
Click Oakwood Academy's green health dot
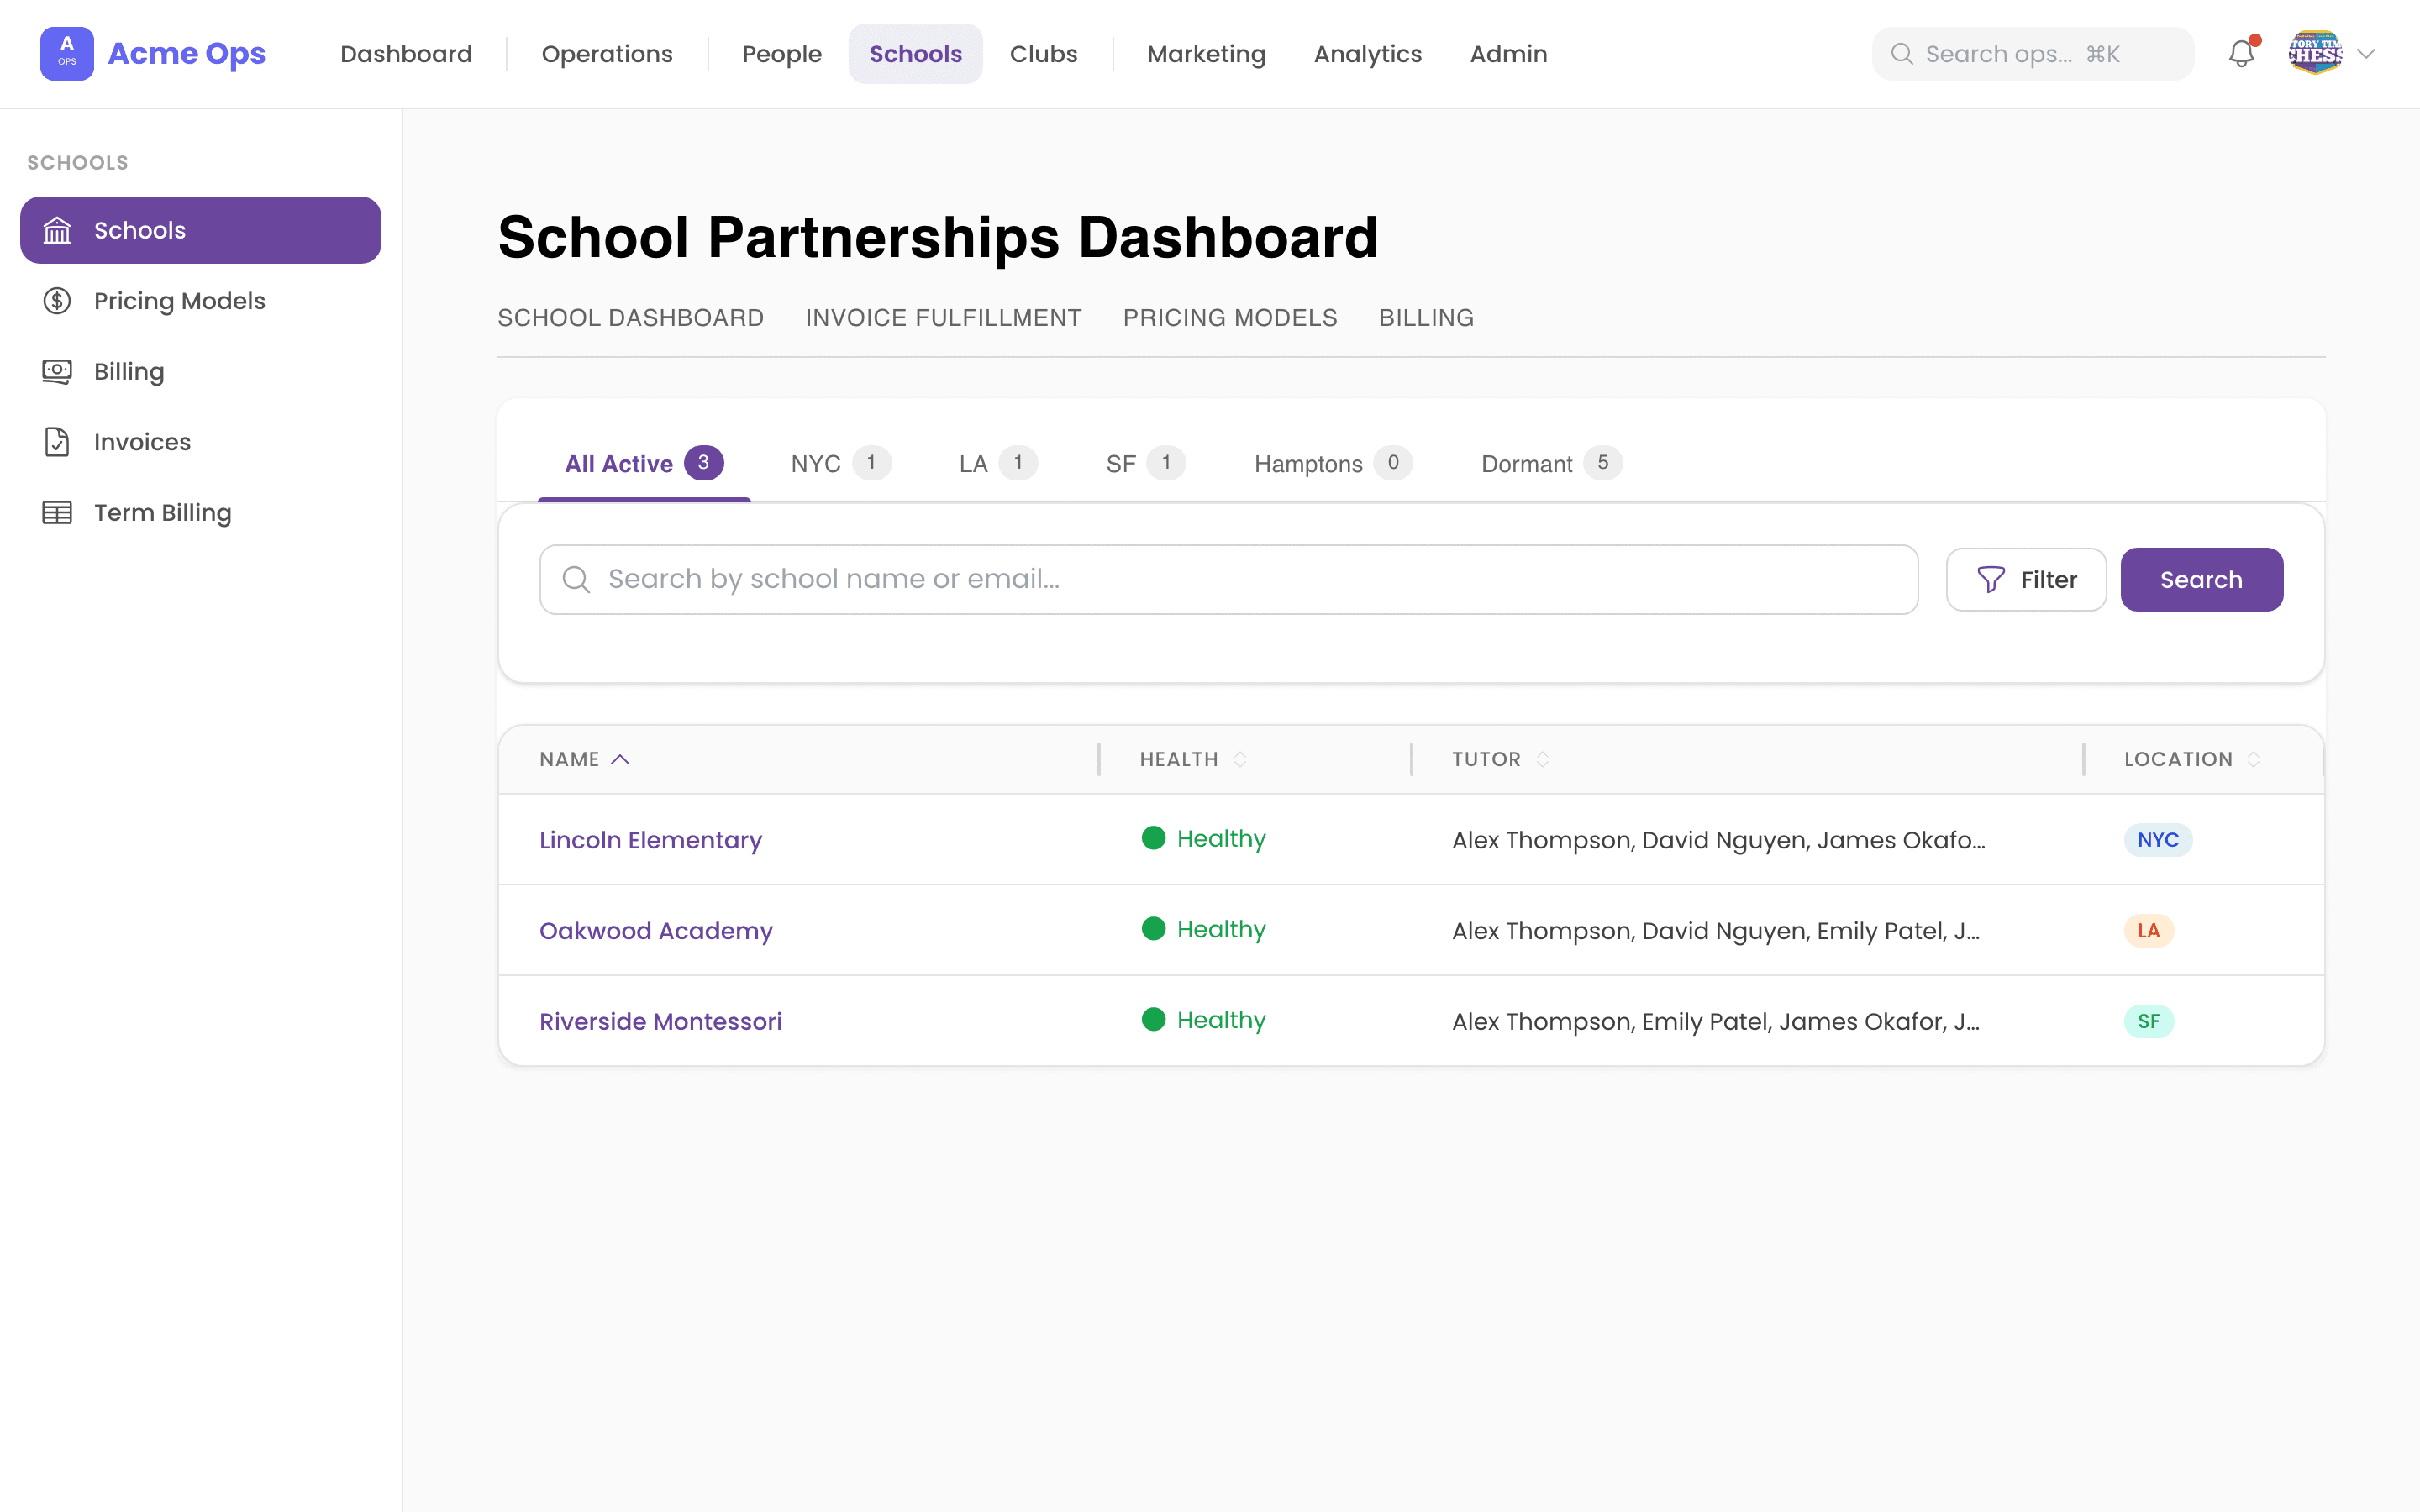(1153, 929)
